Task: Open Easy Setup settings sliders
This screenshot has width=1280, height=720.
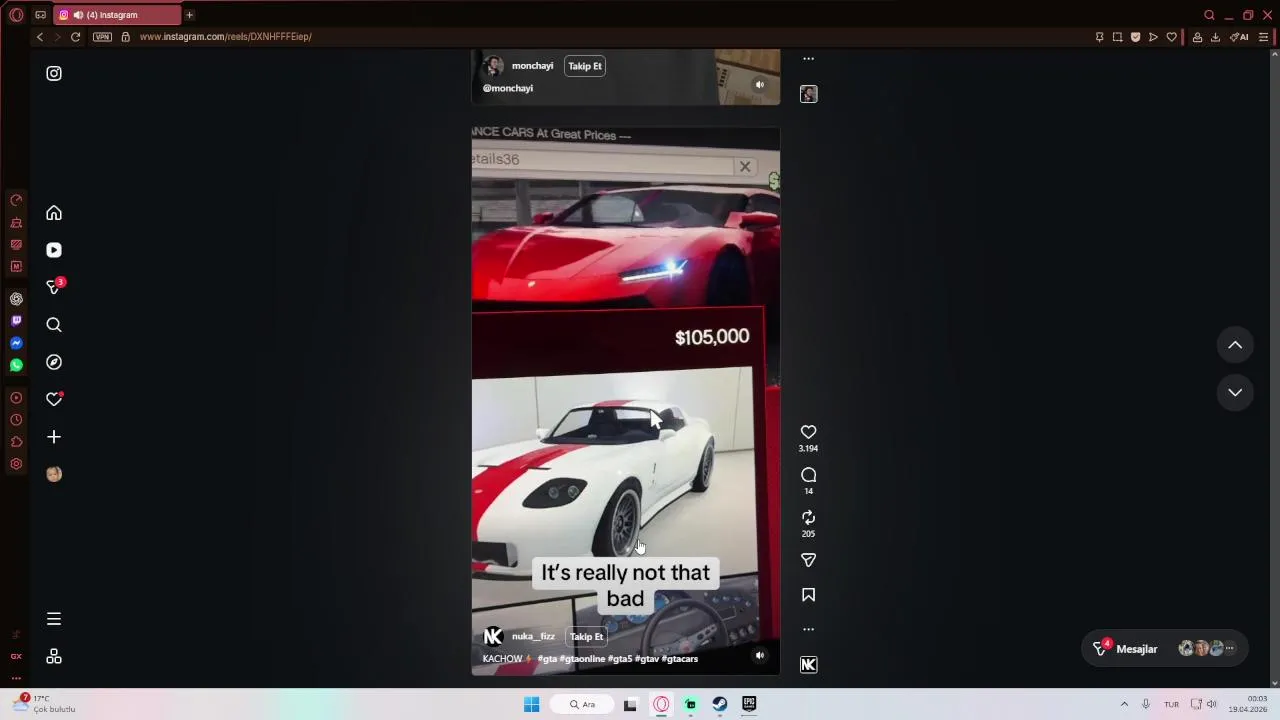Action: (x=1264, y=37)
